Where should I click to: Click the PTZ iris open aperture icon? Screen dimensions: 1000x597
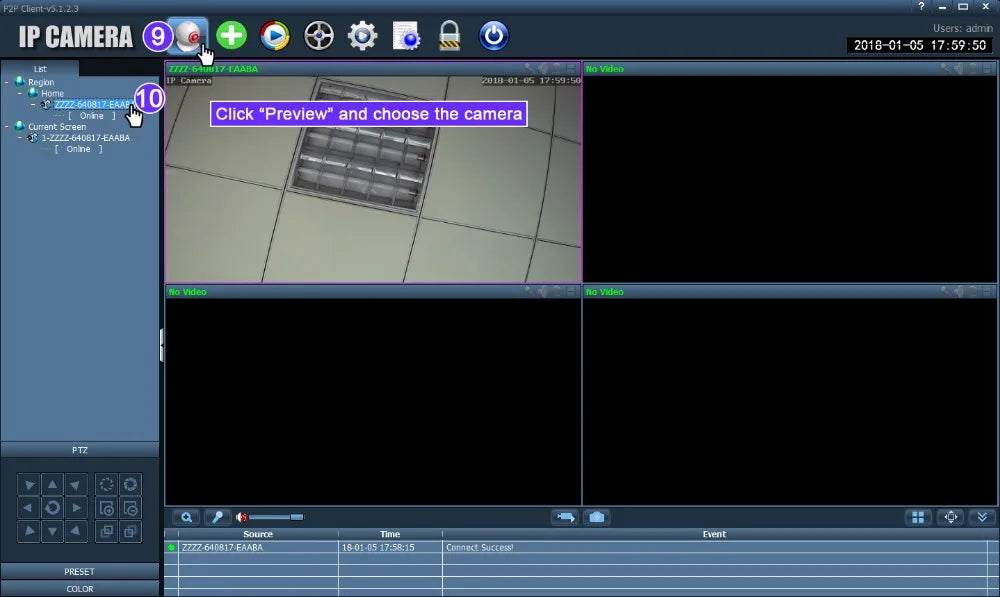pos(130,485)
